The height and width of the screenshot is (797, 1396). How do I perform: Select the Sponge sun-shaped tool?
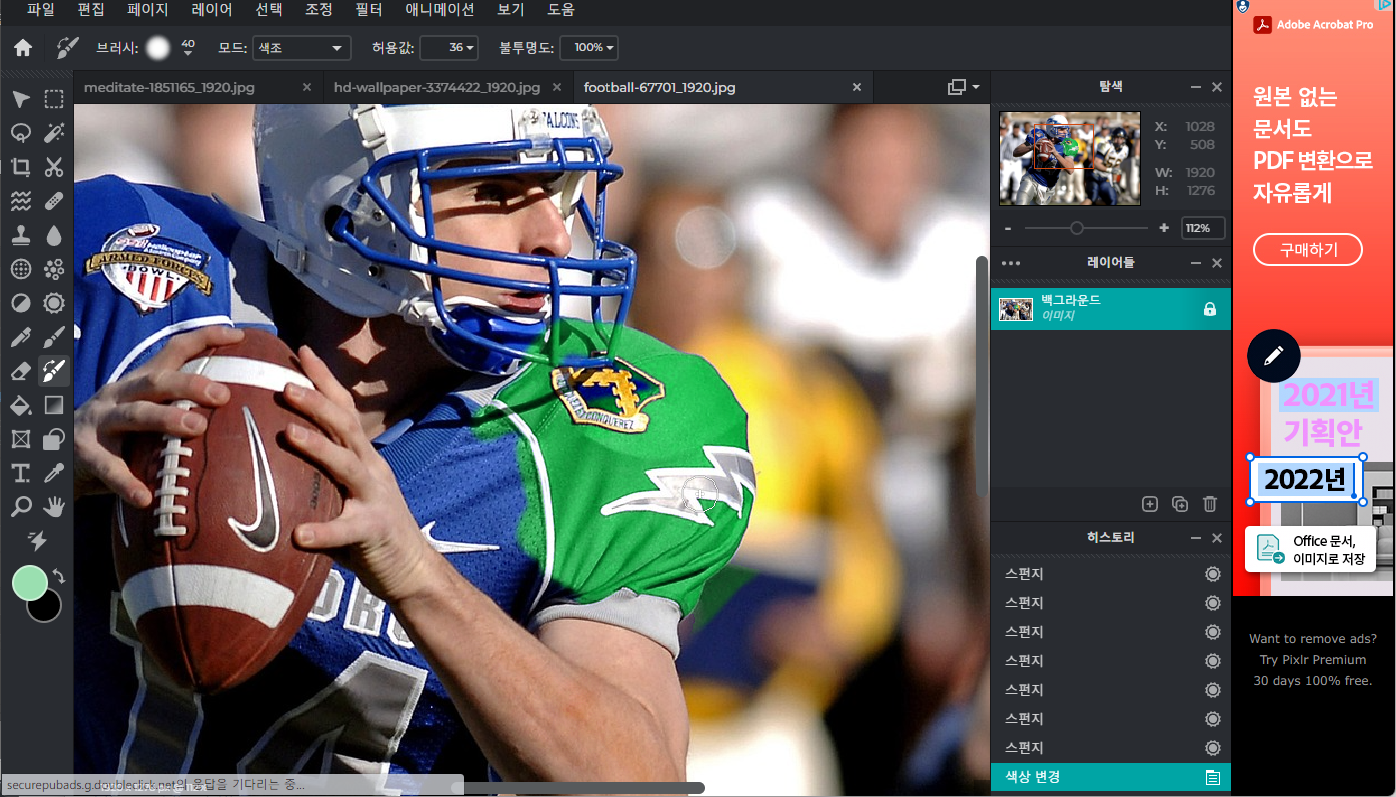pyautogui.click(x=54, y=303)
